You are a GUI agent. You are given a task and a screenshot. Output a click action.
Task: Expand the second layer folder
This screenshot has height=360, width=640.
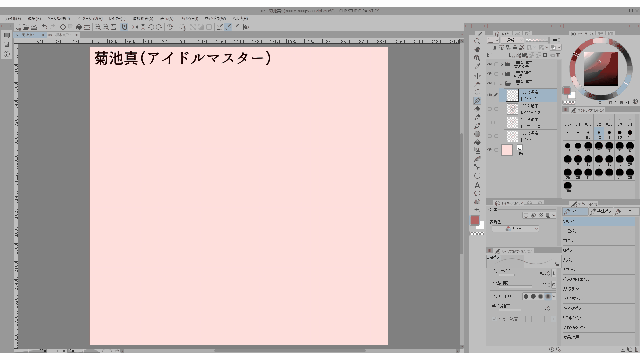click(x=502, y=73)
